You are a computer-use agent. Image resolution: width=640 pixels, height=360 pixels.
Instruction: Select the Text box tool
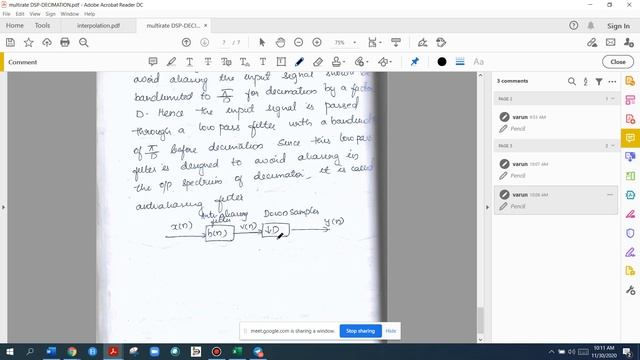click(x=281, y=62)
